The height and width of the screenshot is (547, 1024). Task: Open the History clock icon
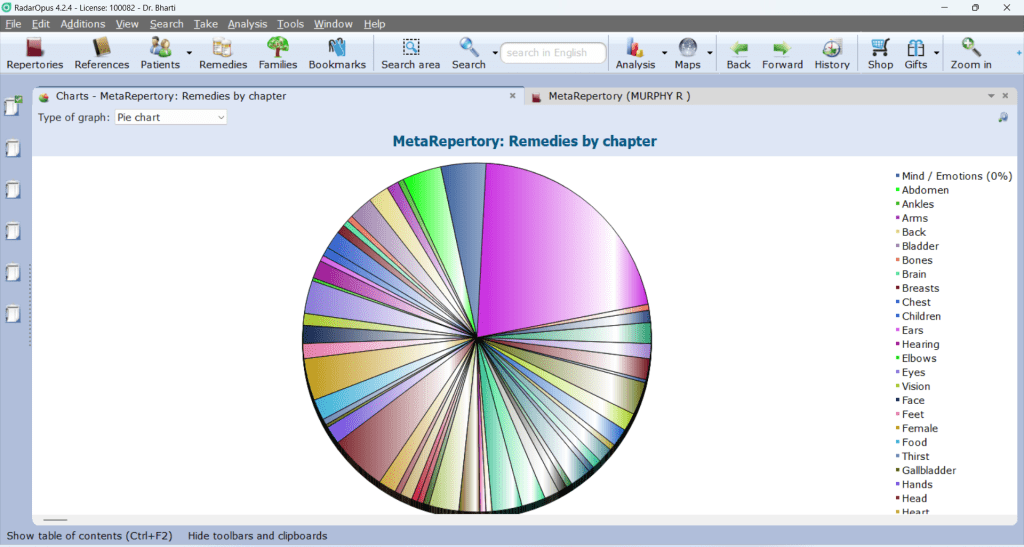pos(831,54)
